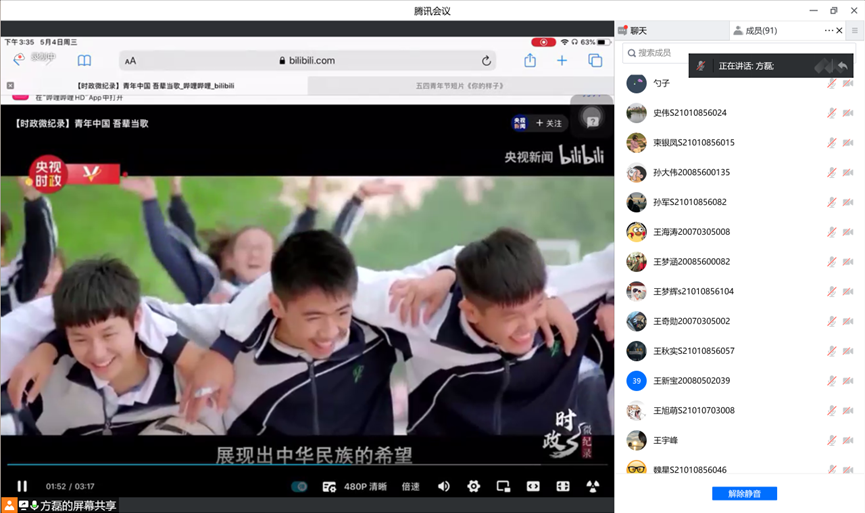
Task: Click the volume speaker icon in the video player
Action: [x=444, y=486]
